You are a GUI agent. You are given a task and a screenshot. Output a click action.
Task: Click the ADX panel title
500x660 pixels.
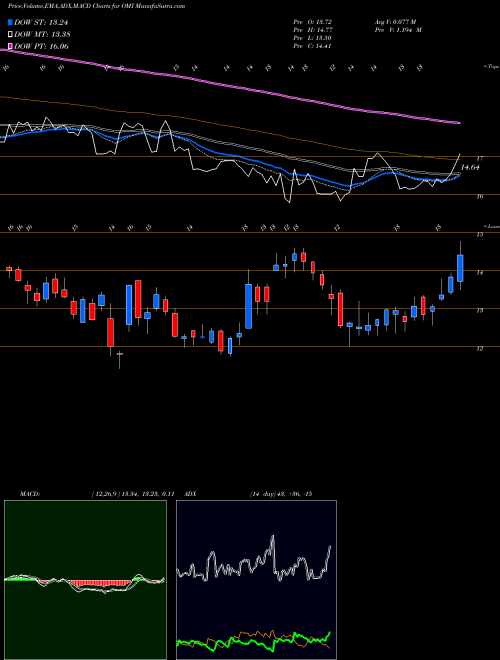coord(191,494)
